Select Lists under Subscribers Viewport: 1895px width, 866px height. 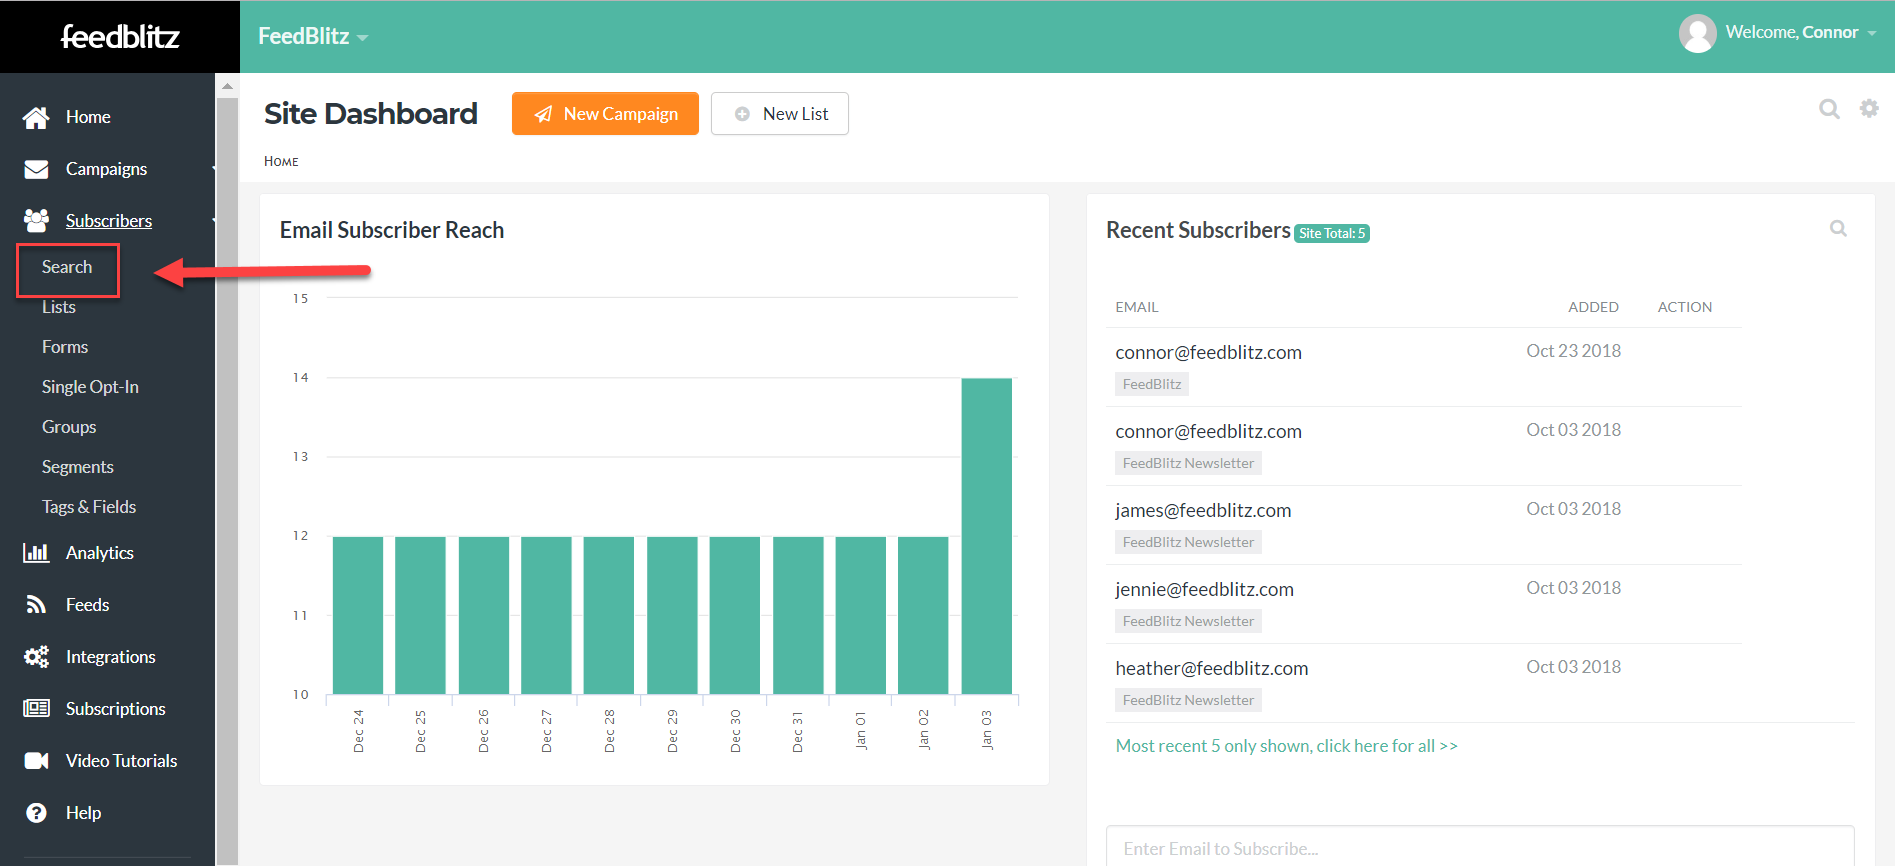(x=59, y=307)
